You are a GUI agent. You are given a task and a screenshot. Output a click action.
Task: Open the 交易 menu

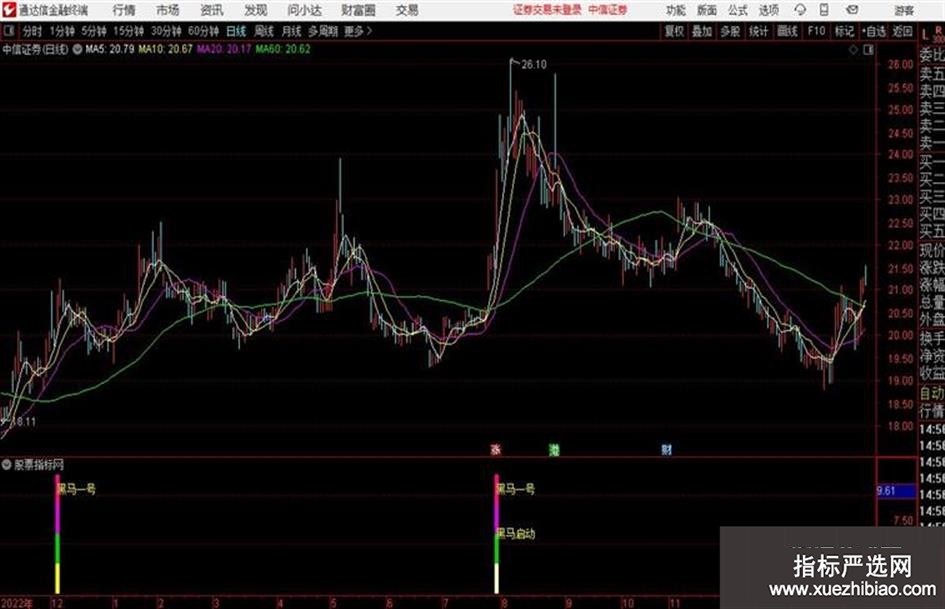point(407,10)
